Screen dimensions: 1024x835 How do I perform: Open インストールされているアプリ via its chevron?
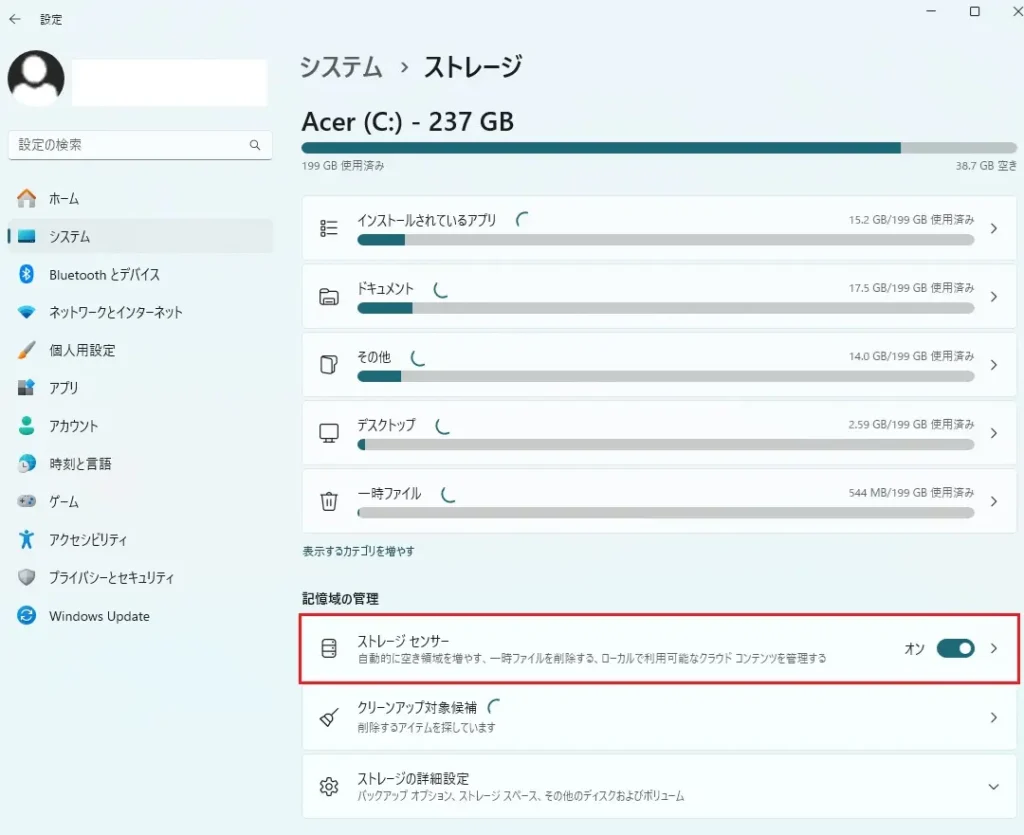point(993,228)
